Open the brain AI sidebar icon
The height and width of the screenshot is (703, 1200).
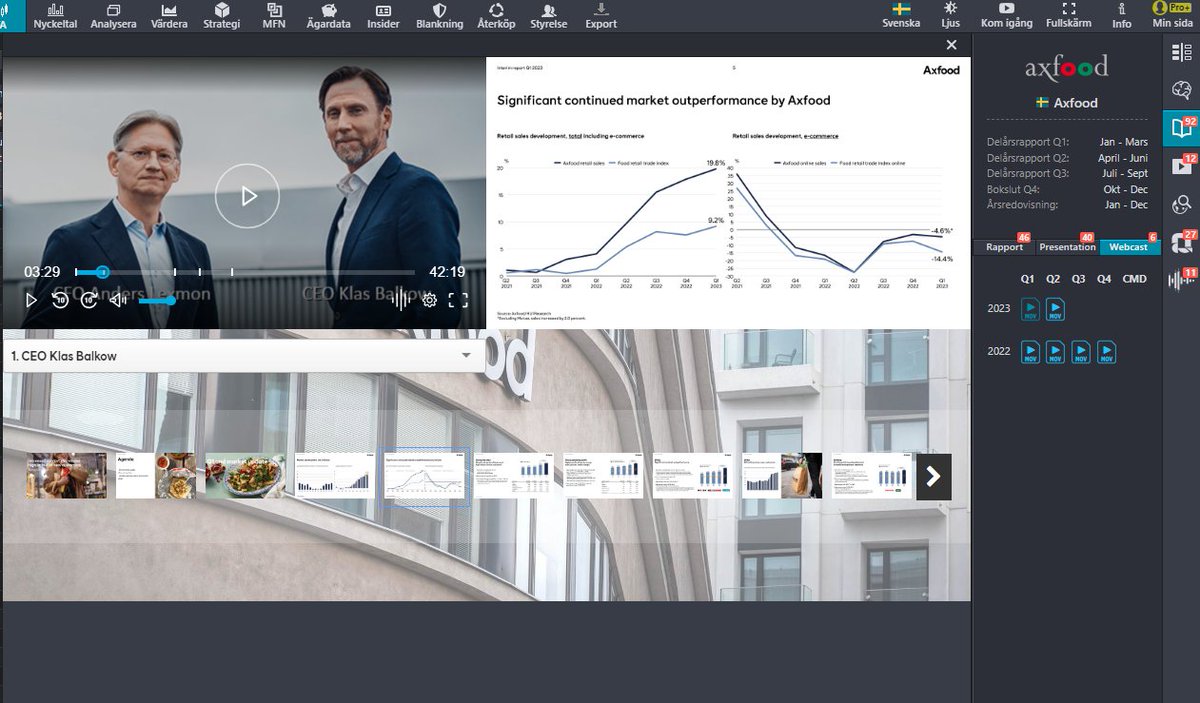[1181, 91]
